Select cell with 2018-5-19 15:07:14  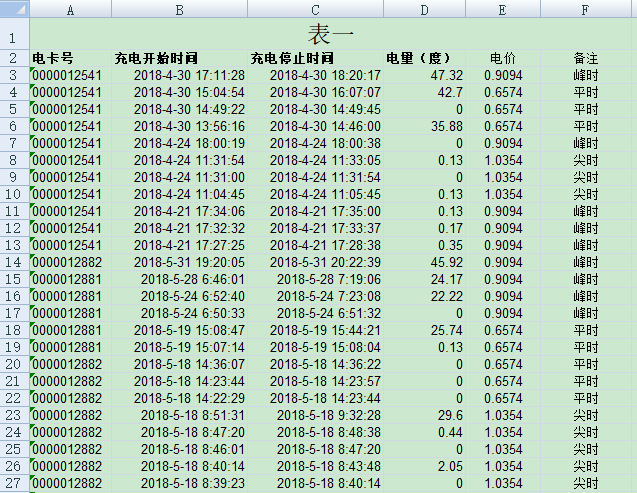(x=179, y=347)
